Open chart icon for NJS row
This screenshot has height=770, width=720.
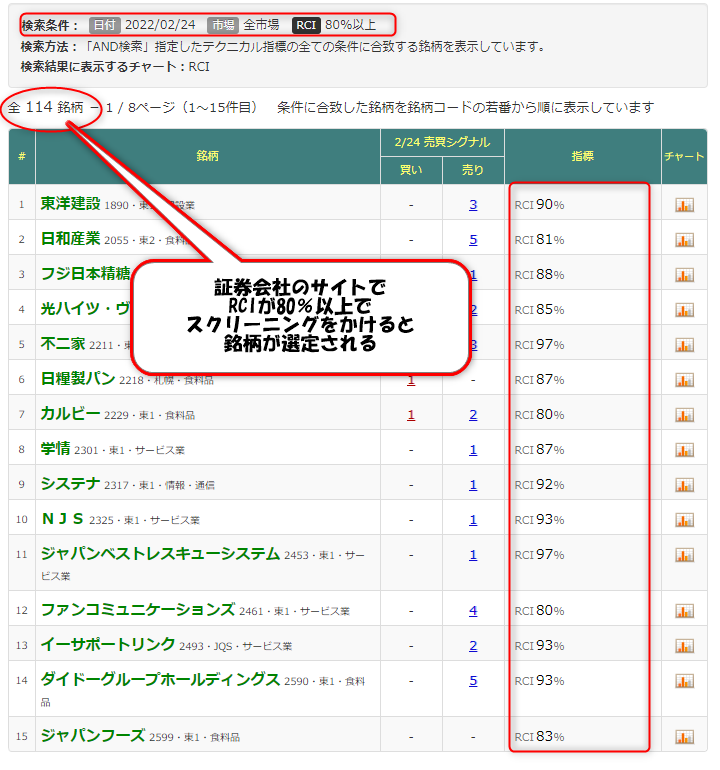[x=684, y=520]
